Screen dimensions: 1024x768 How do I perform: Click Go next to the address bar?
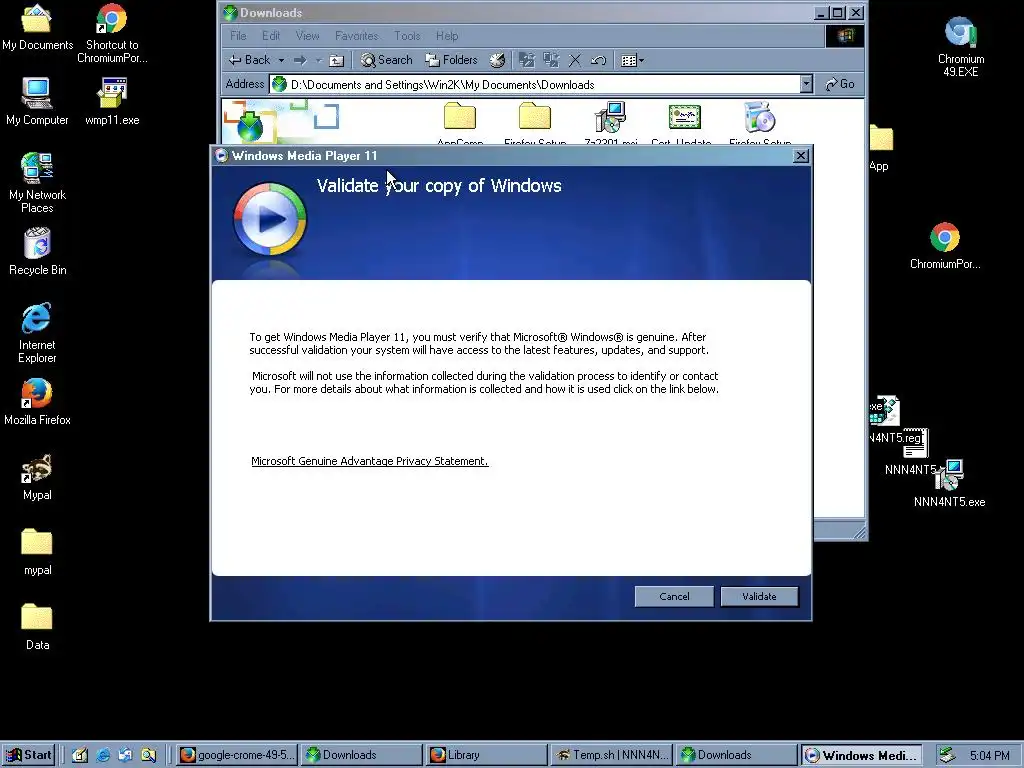pos(840,84)
